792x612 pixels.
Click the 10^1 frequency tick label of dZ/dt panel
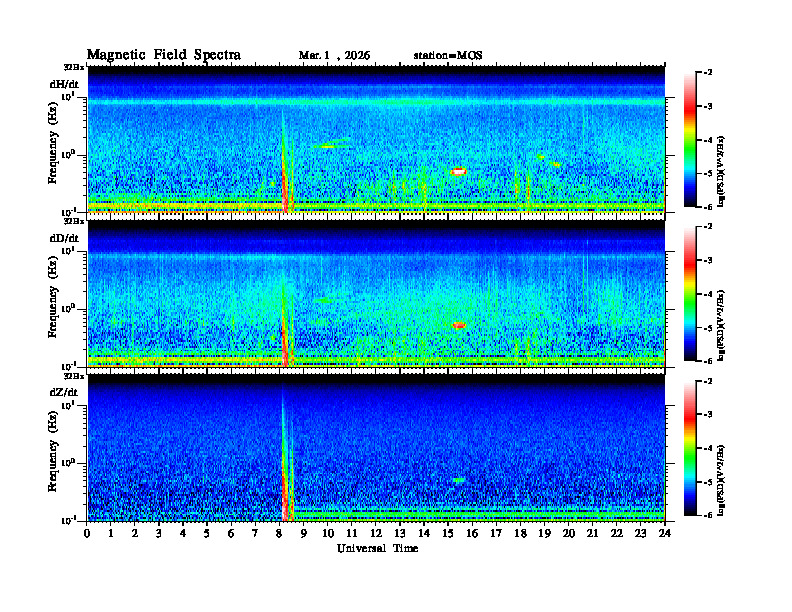click(x=68, y=404)
